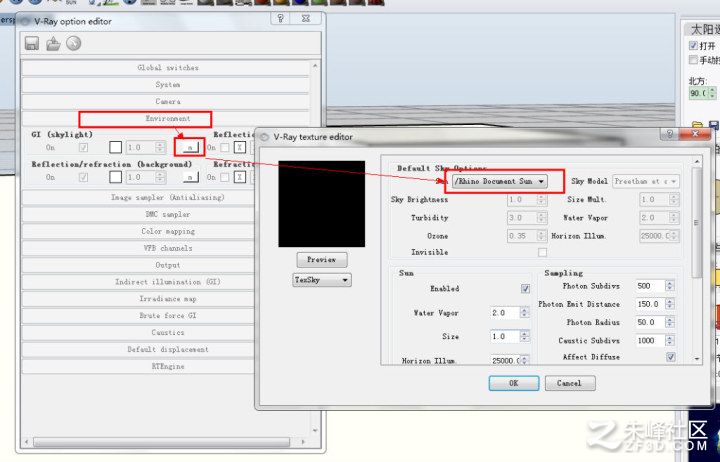This screenshot has width=720, height=462.
Task: Expand the Indirect illumination (GI) rollout
Action: [168, 282]
